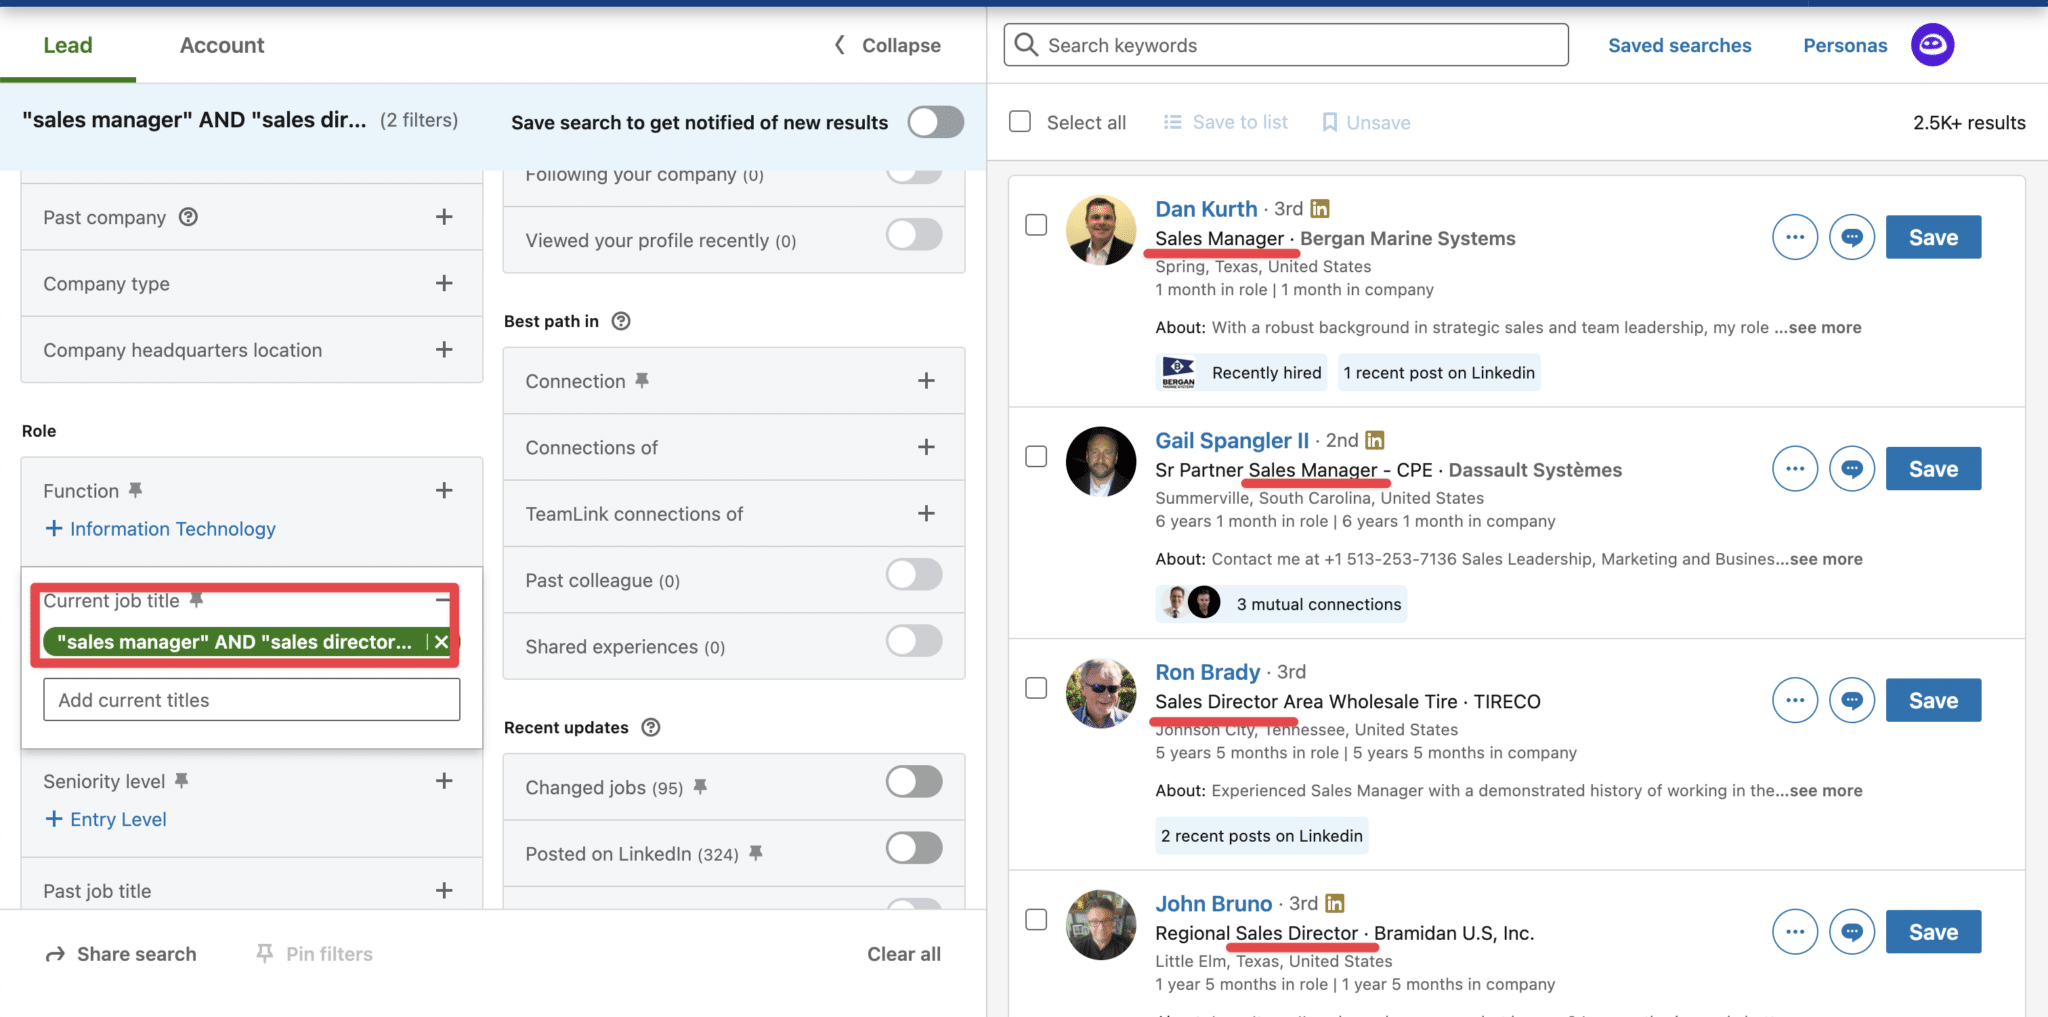Expand the TeamLink connections of filter
This screenshot has width=2048, height=1017.
tap(925, 513)
